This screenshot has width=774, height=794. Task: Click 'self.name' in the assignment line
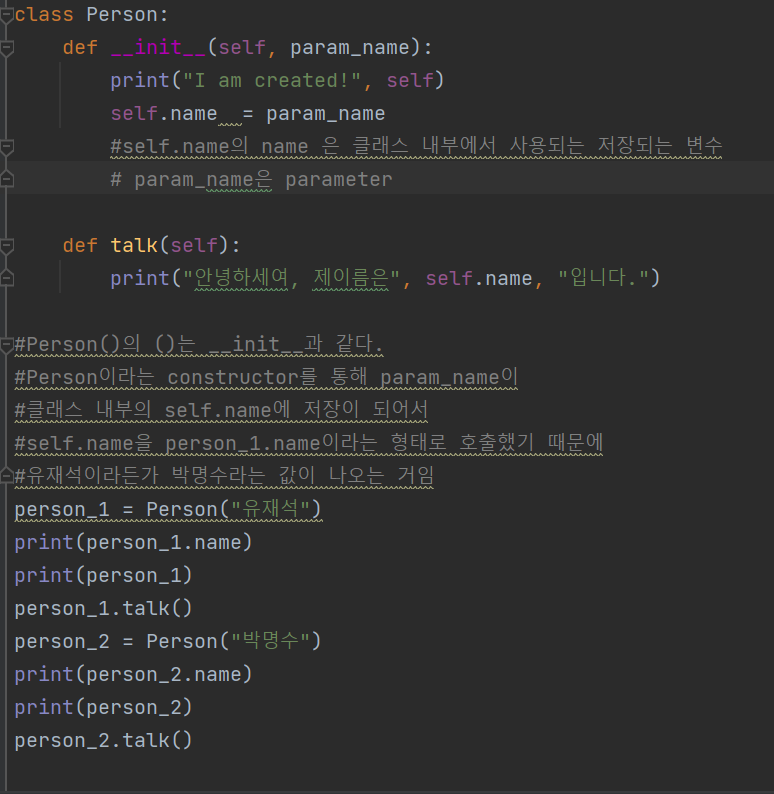(x=164, y=114)
